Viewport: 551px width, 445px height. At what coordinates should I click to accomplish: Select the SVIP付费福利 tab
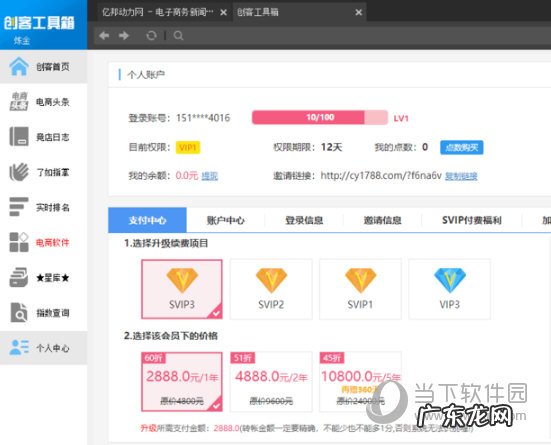click(472, 220)
